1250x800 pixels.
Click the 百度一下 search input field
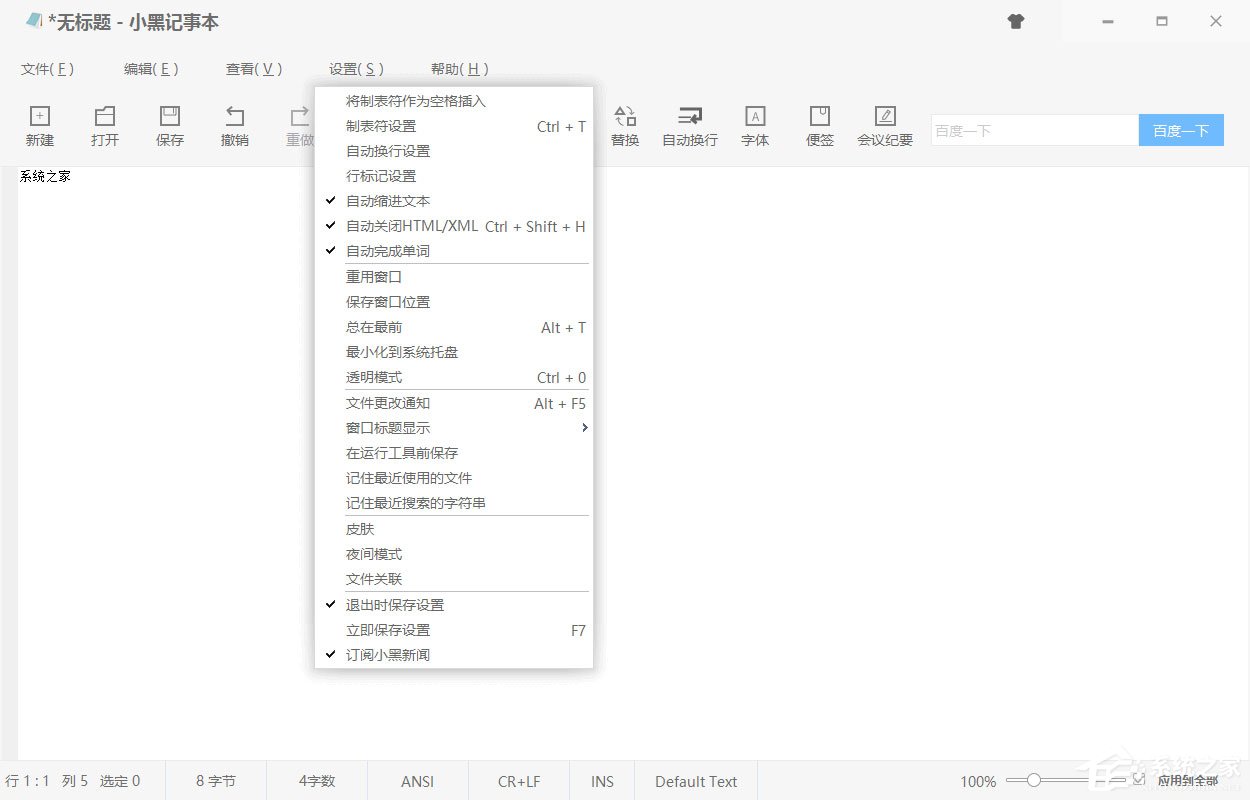pyautogui.click(x=1030, y=129)
